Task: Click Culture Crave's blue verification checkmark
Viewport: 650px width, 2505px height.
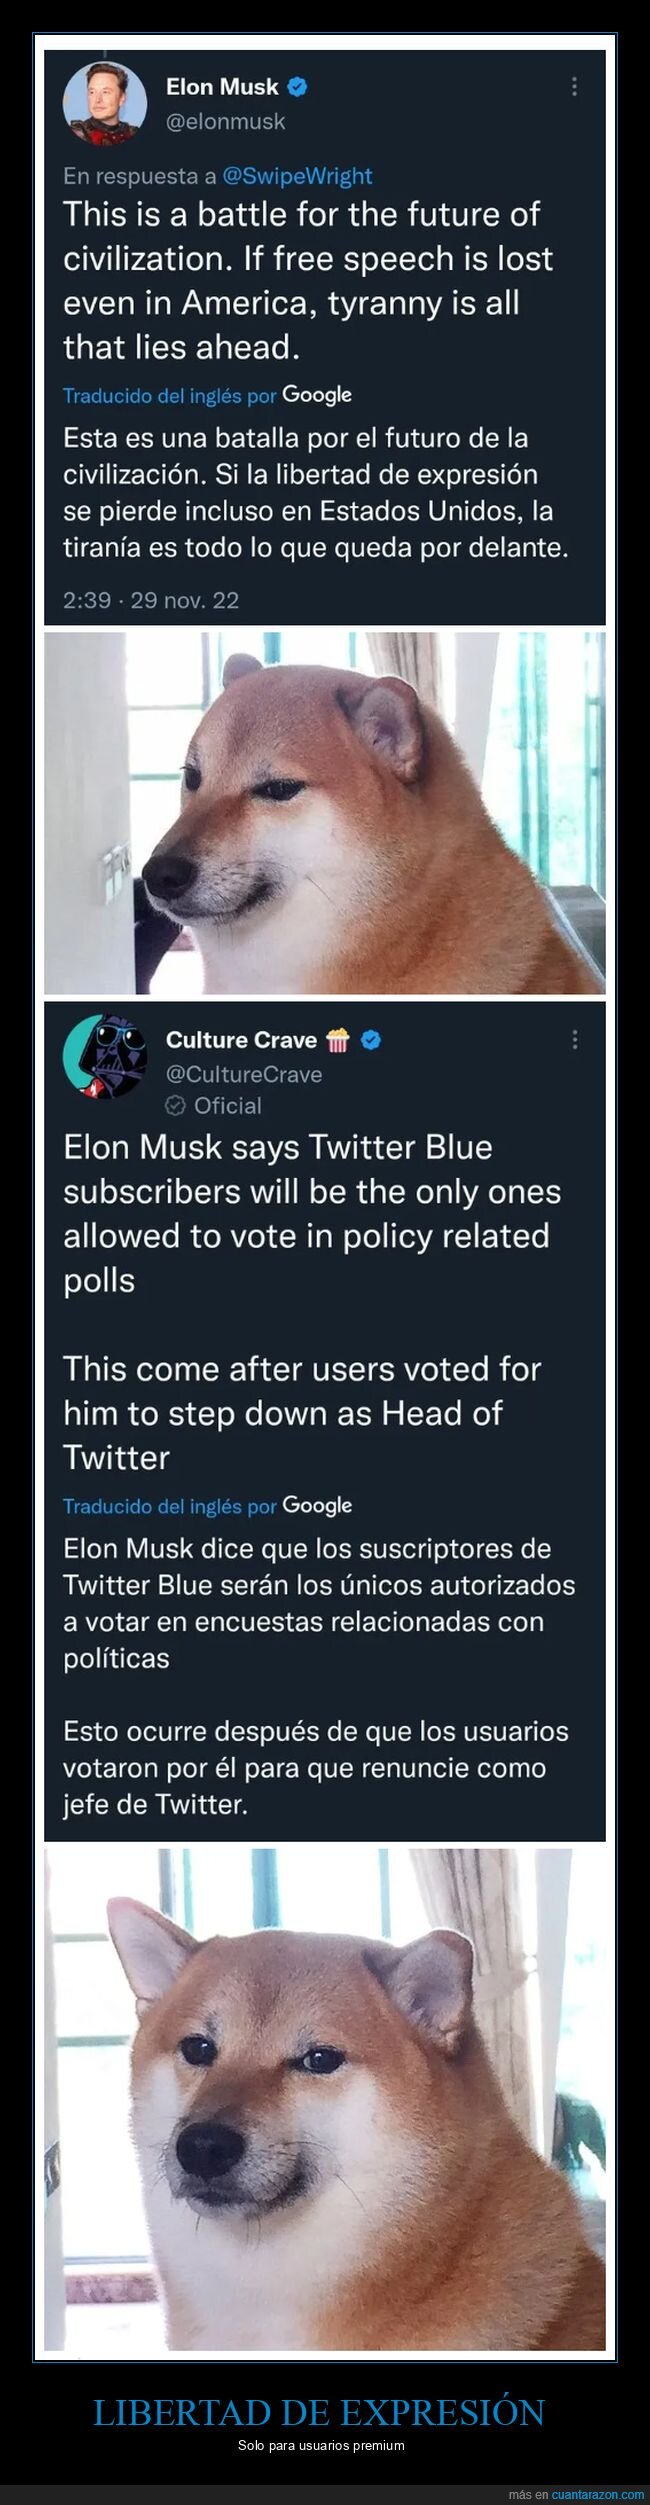Action: coord(371,1040)
